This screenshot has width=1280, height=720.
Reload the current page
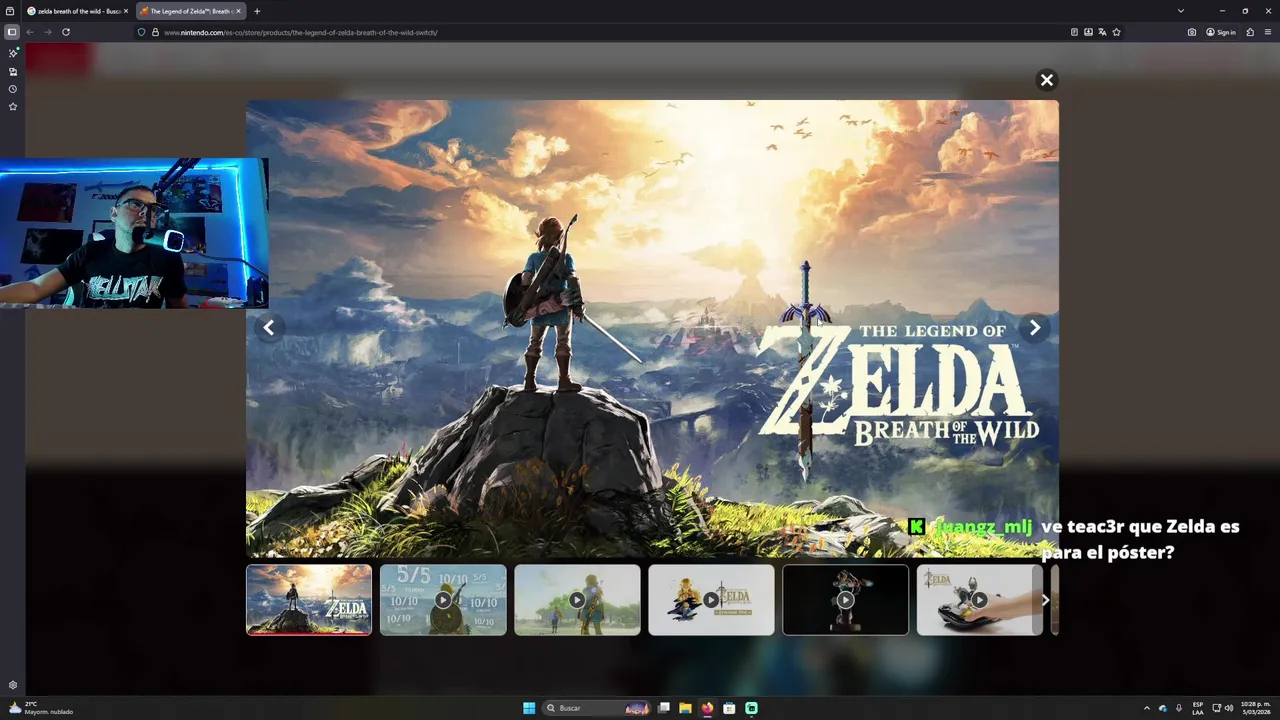[66, 32]
